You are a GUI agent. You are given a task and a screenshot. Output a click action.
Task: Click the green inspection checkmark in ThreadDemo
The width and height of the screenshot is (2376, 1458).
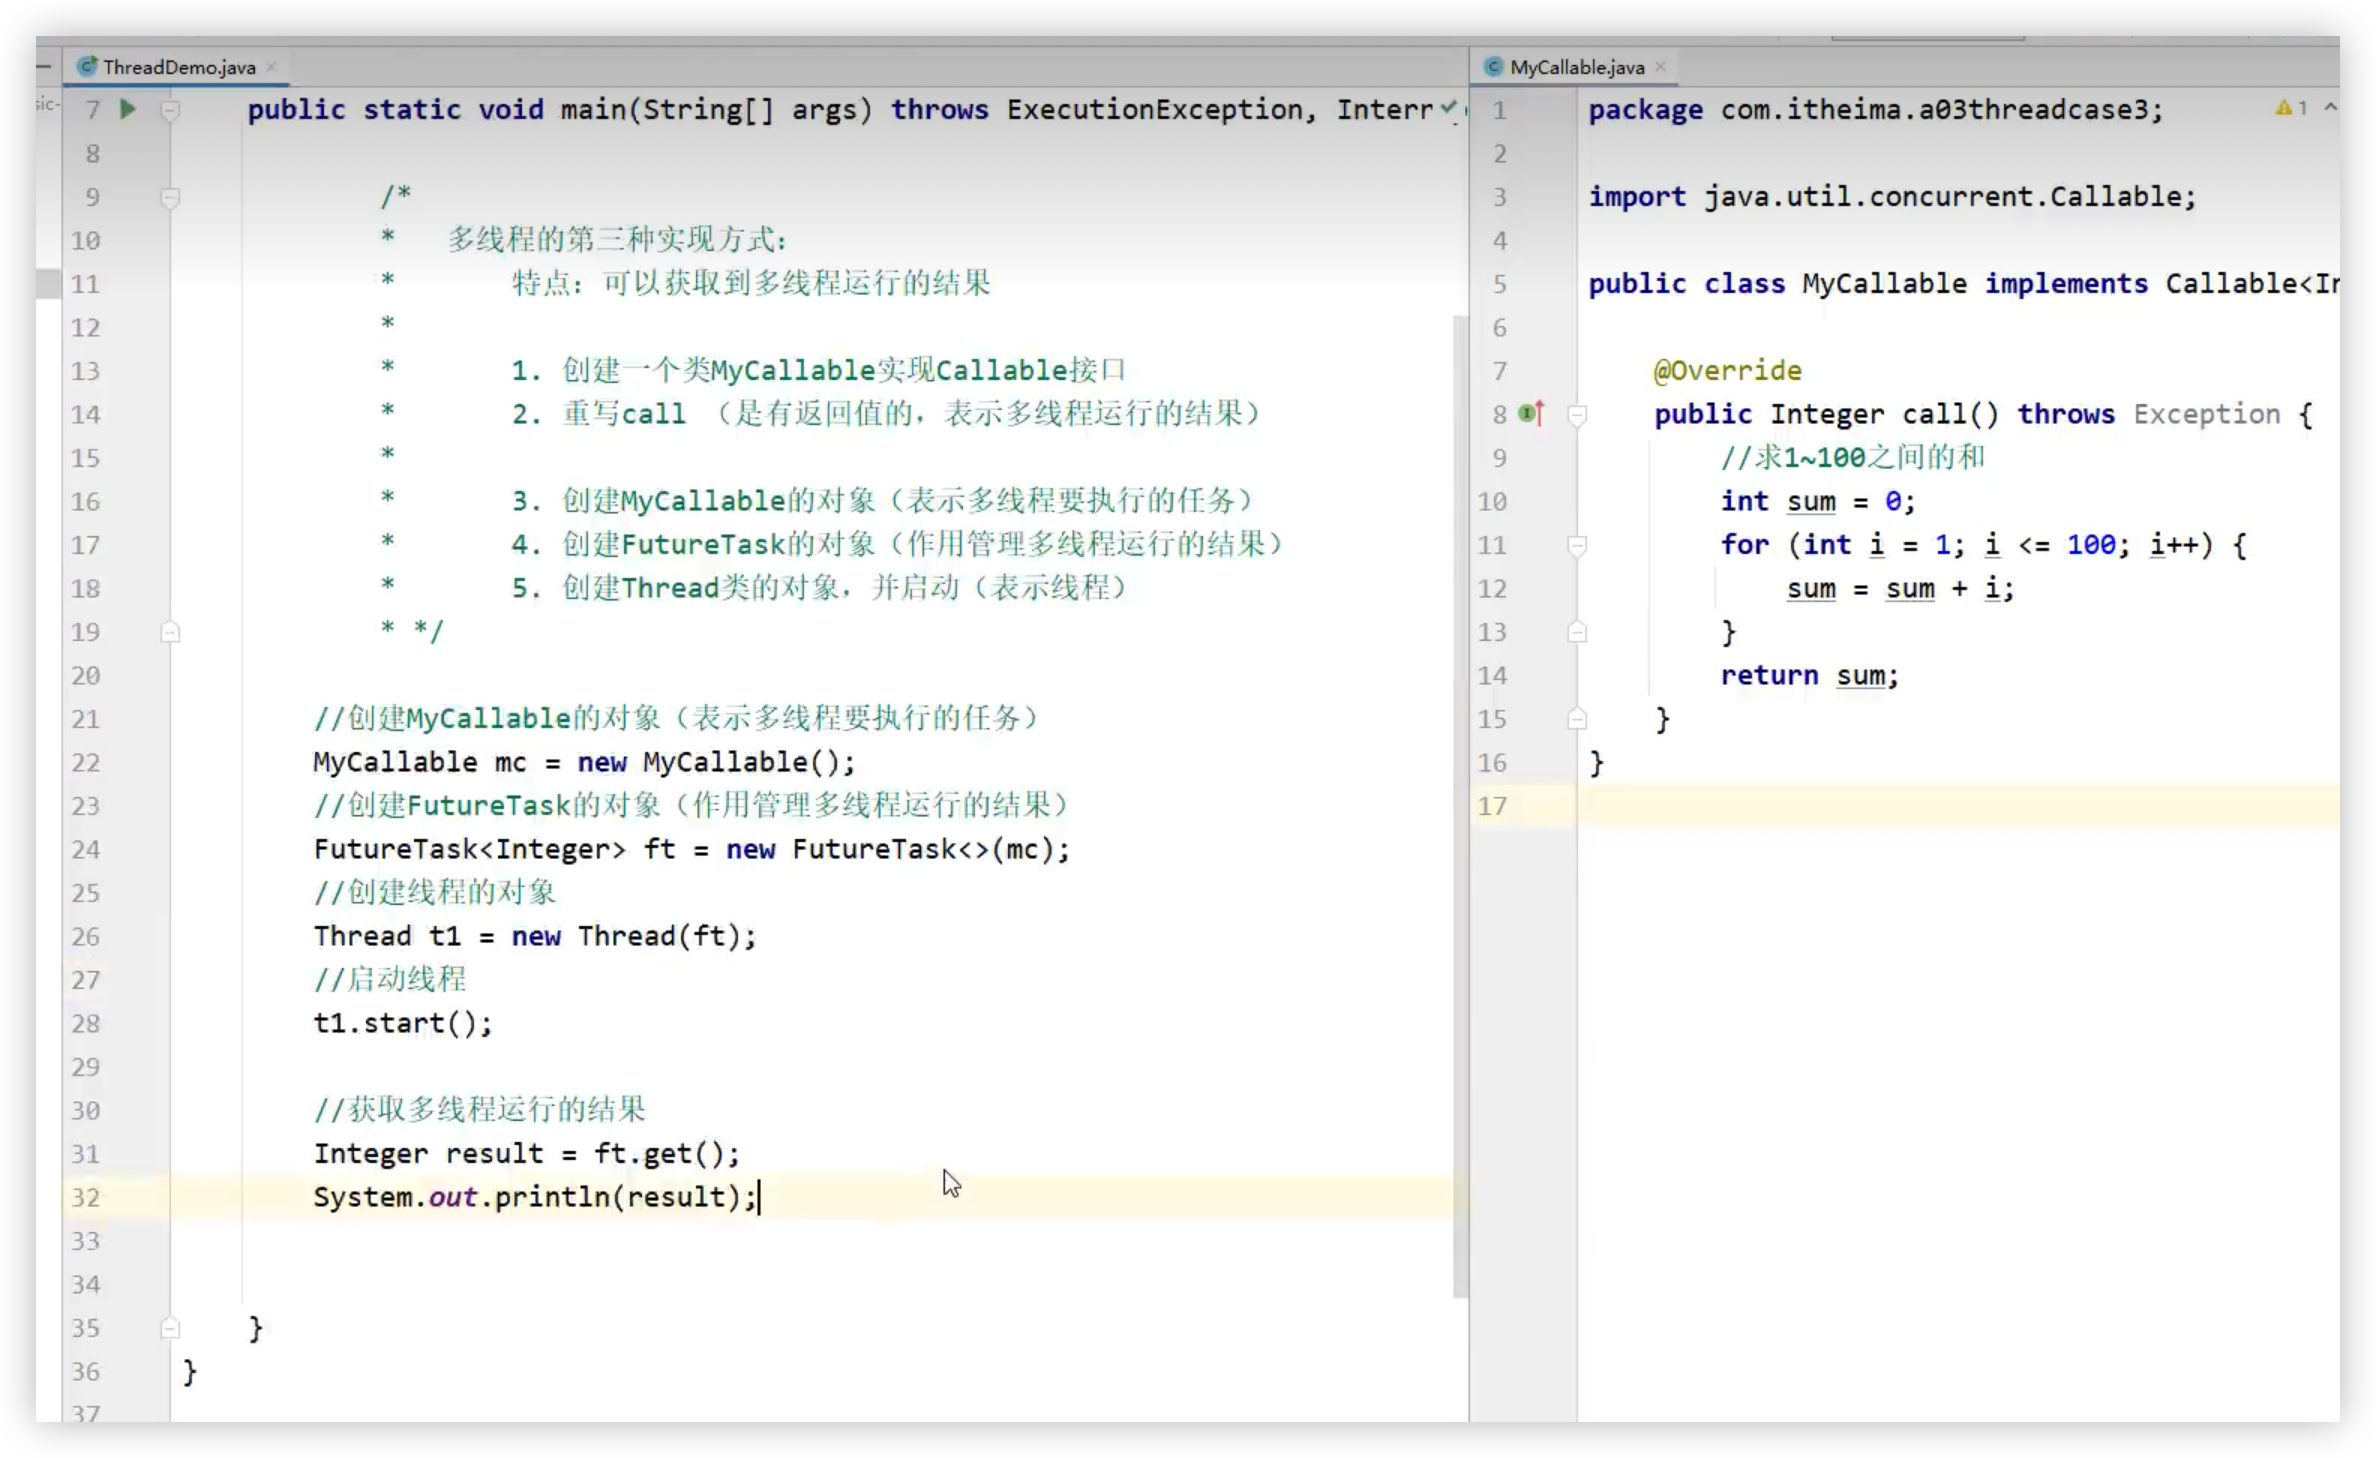(1448, 108)
